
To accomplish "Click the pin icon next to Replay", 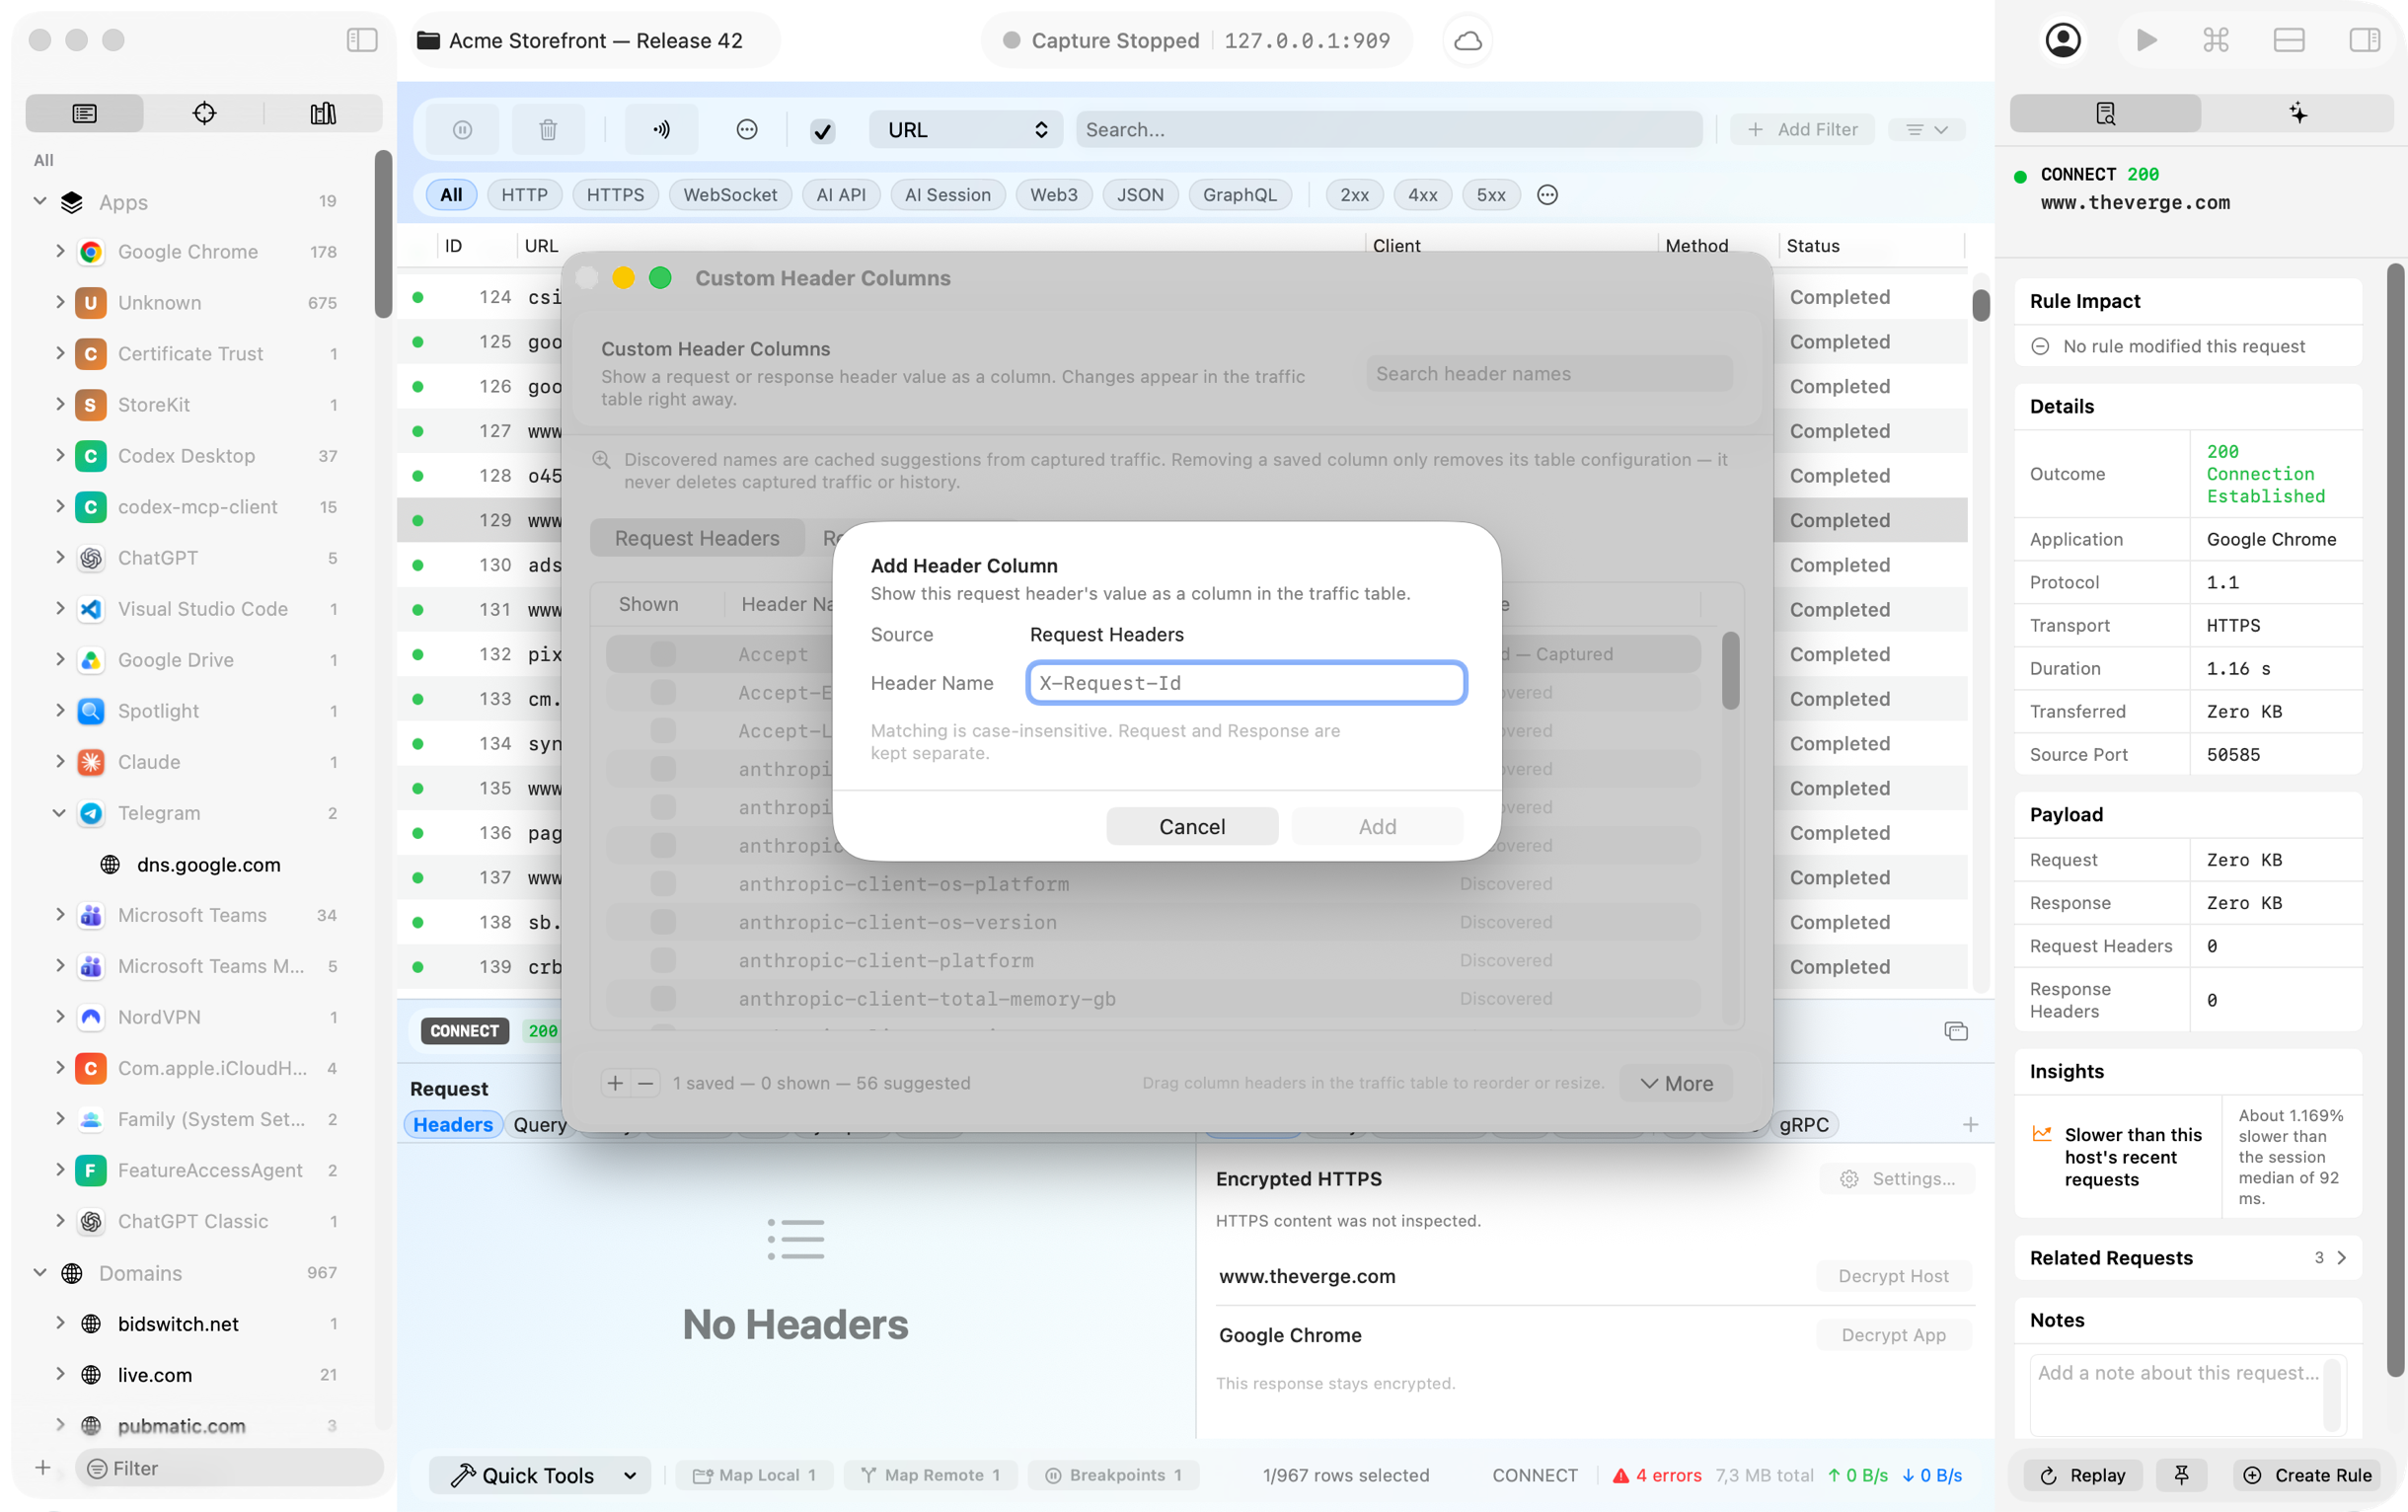I will 2182,1475.
